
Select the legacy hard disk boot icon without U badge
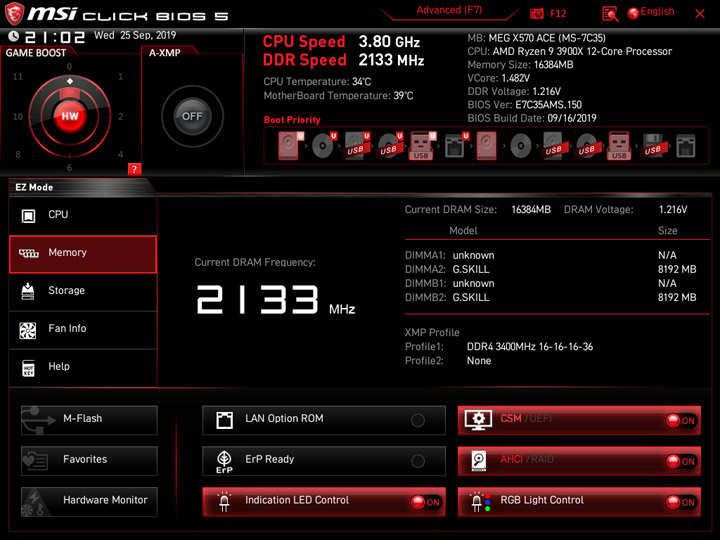(x=487, y=146)
